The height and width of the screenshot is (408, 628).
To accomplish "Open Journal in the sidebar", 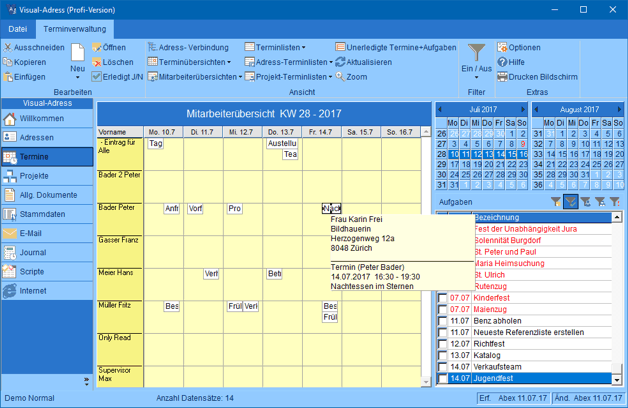I will (47, 252).
